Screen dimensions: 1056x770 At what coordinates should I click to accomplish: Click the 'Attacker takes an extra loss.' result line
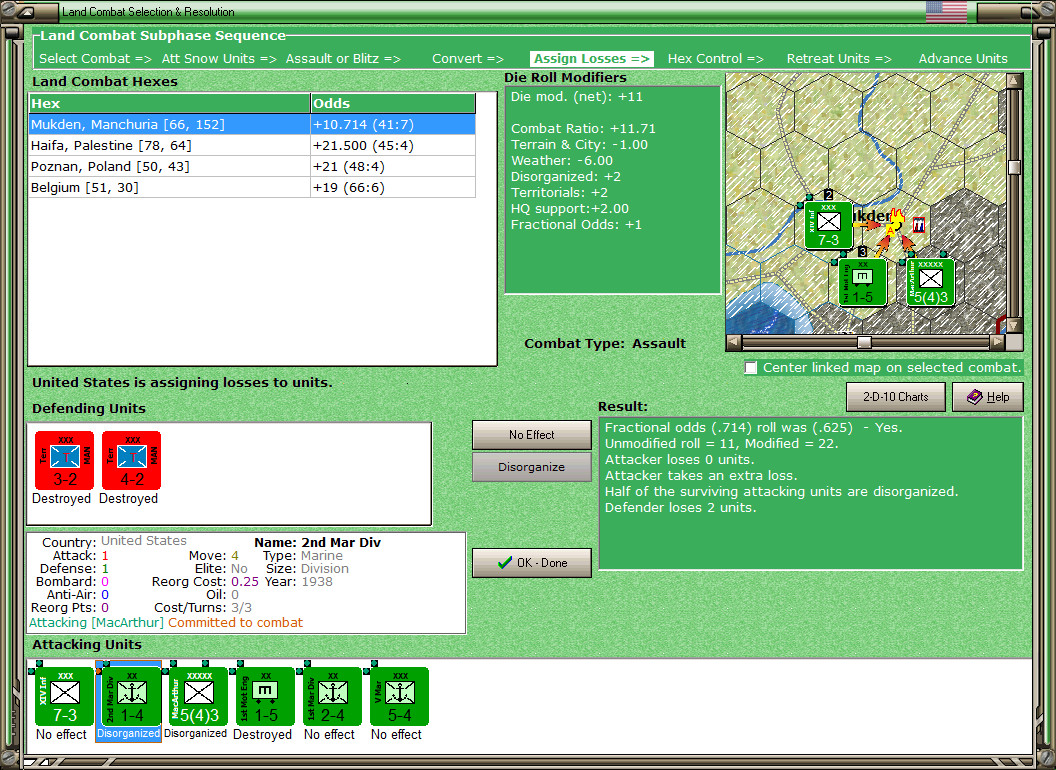point(701,476)
